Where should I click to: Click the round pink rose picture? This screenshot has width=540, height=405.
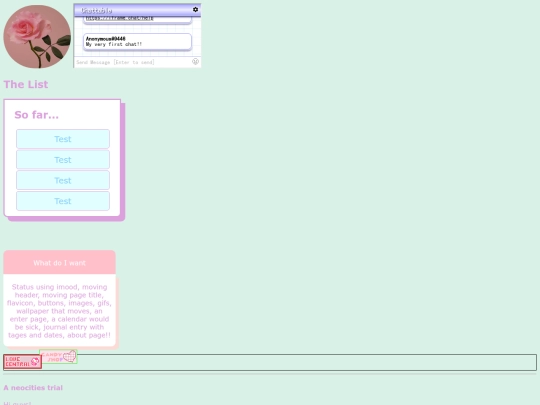coord(37,36)
